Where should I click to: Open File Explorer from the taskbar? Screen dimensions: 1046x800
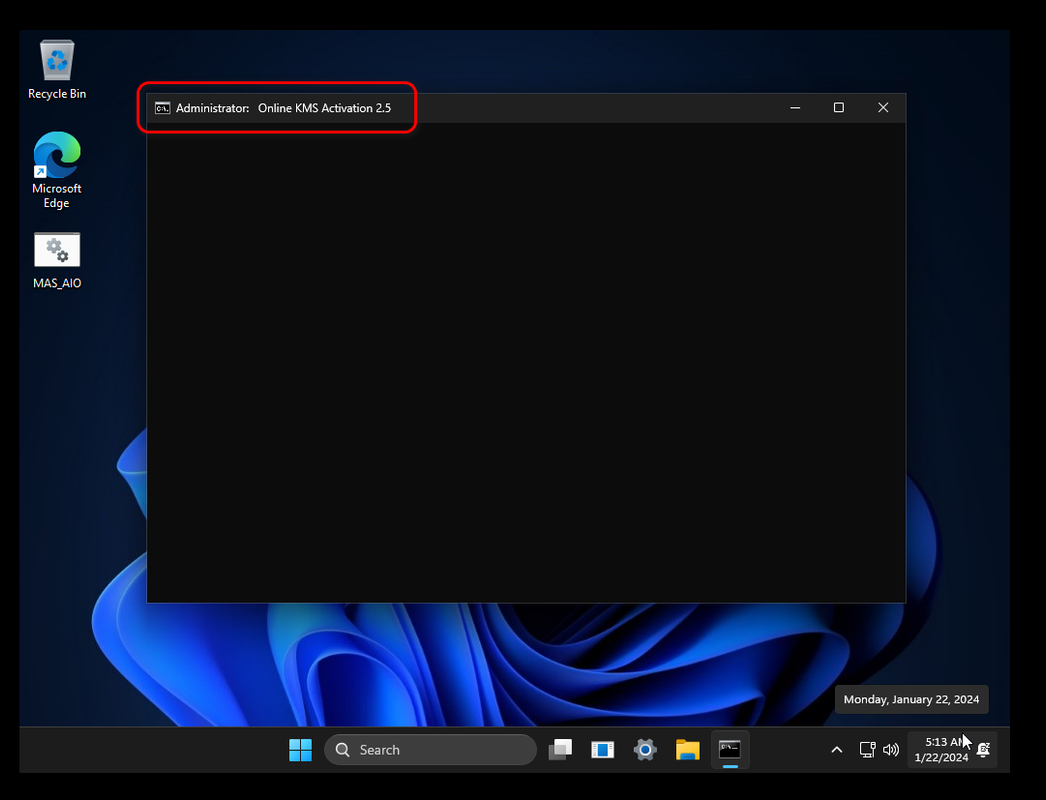click(x=688, y=749)
